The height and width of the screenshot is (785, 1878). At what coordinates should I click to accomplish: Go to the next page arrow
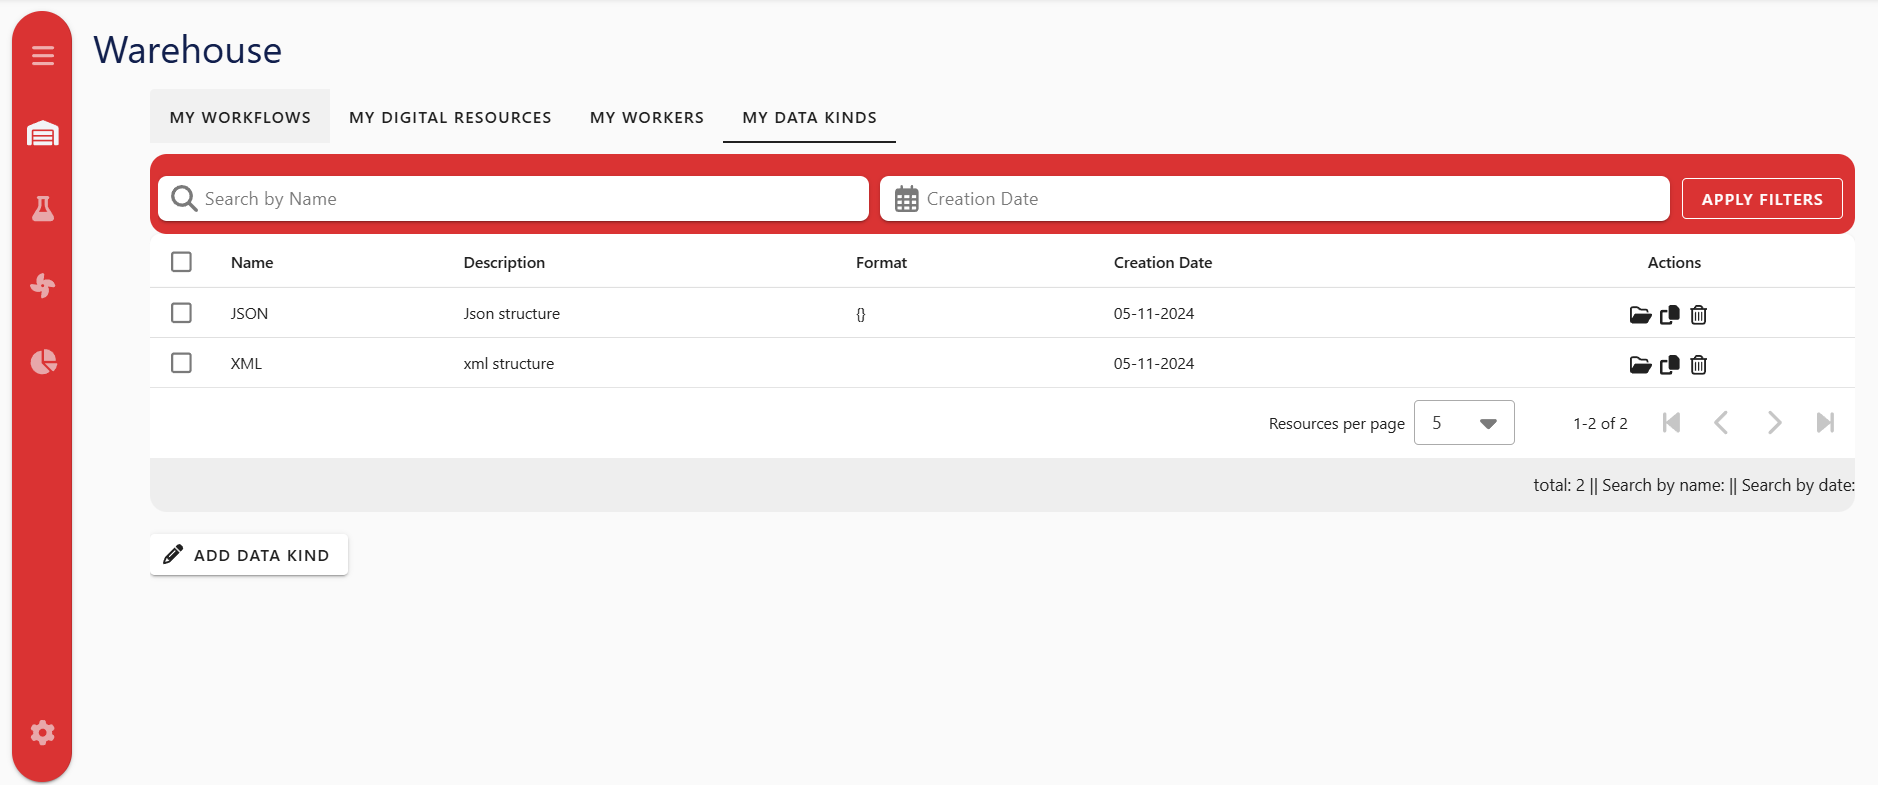[1774, 423]
